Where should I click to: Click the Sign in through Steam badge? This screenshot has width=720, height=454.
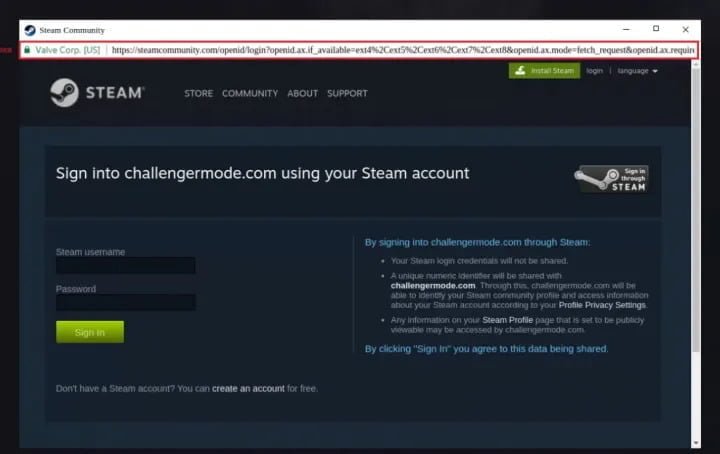(x=611, y=179)
